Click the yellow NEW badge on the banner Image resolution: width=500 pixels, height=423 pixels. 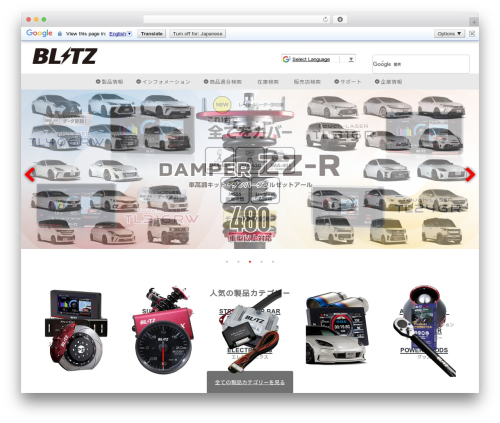point(222,104)
